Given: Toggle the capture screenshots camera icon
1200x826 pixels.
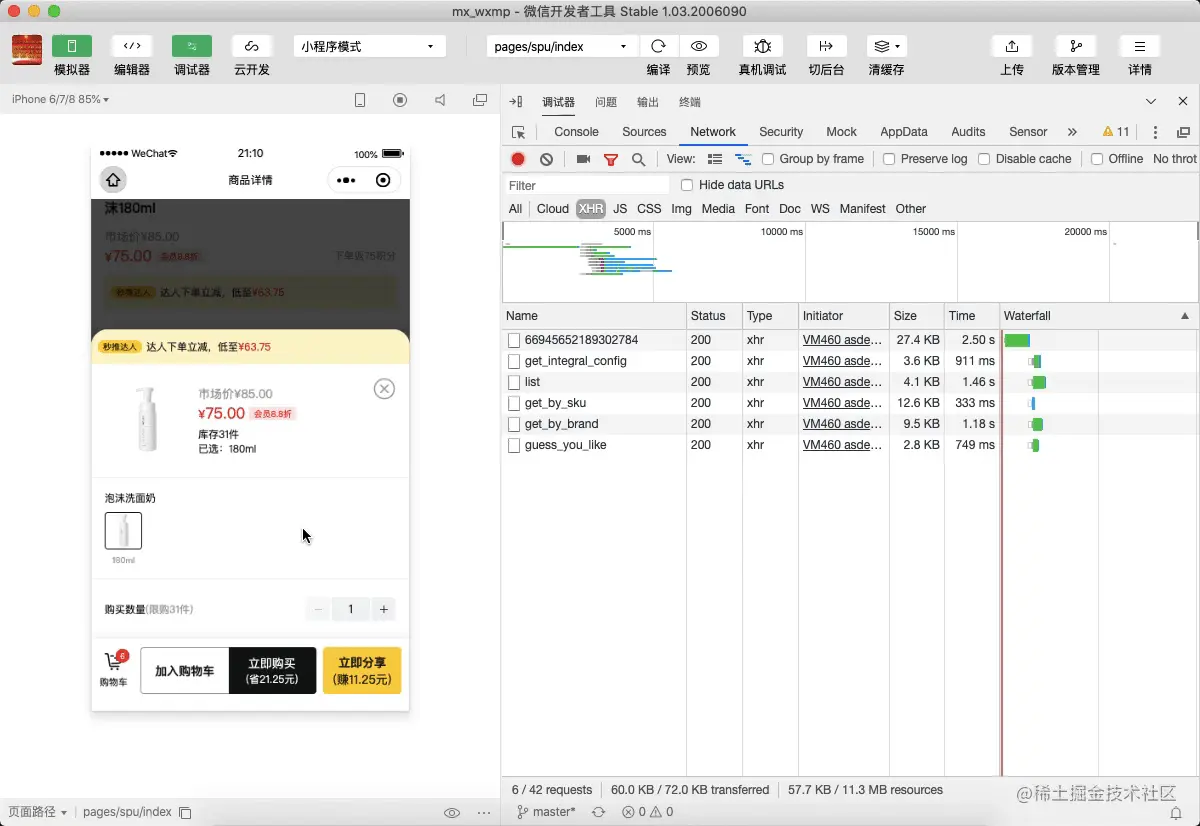Looking at the screenshot, I should (x=583, y=159).
